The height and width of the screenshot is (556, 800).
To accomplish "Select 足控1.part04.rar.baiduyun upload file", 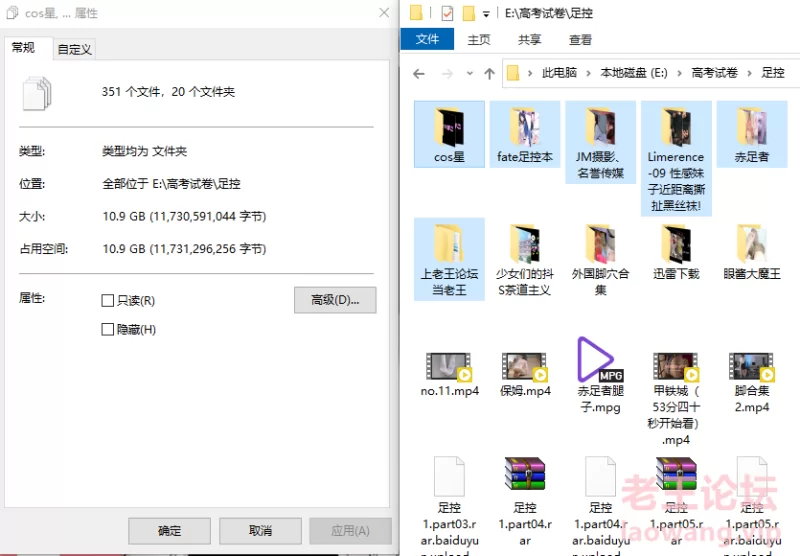I will coord(601,505).
